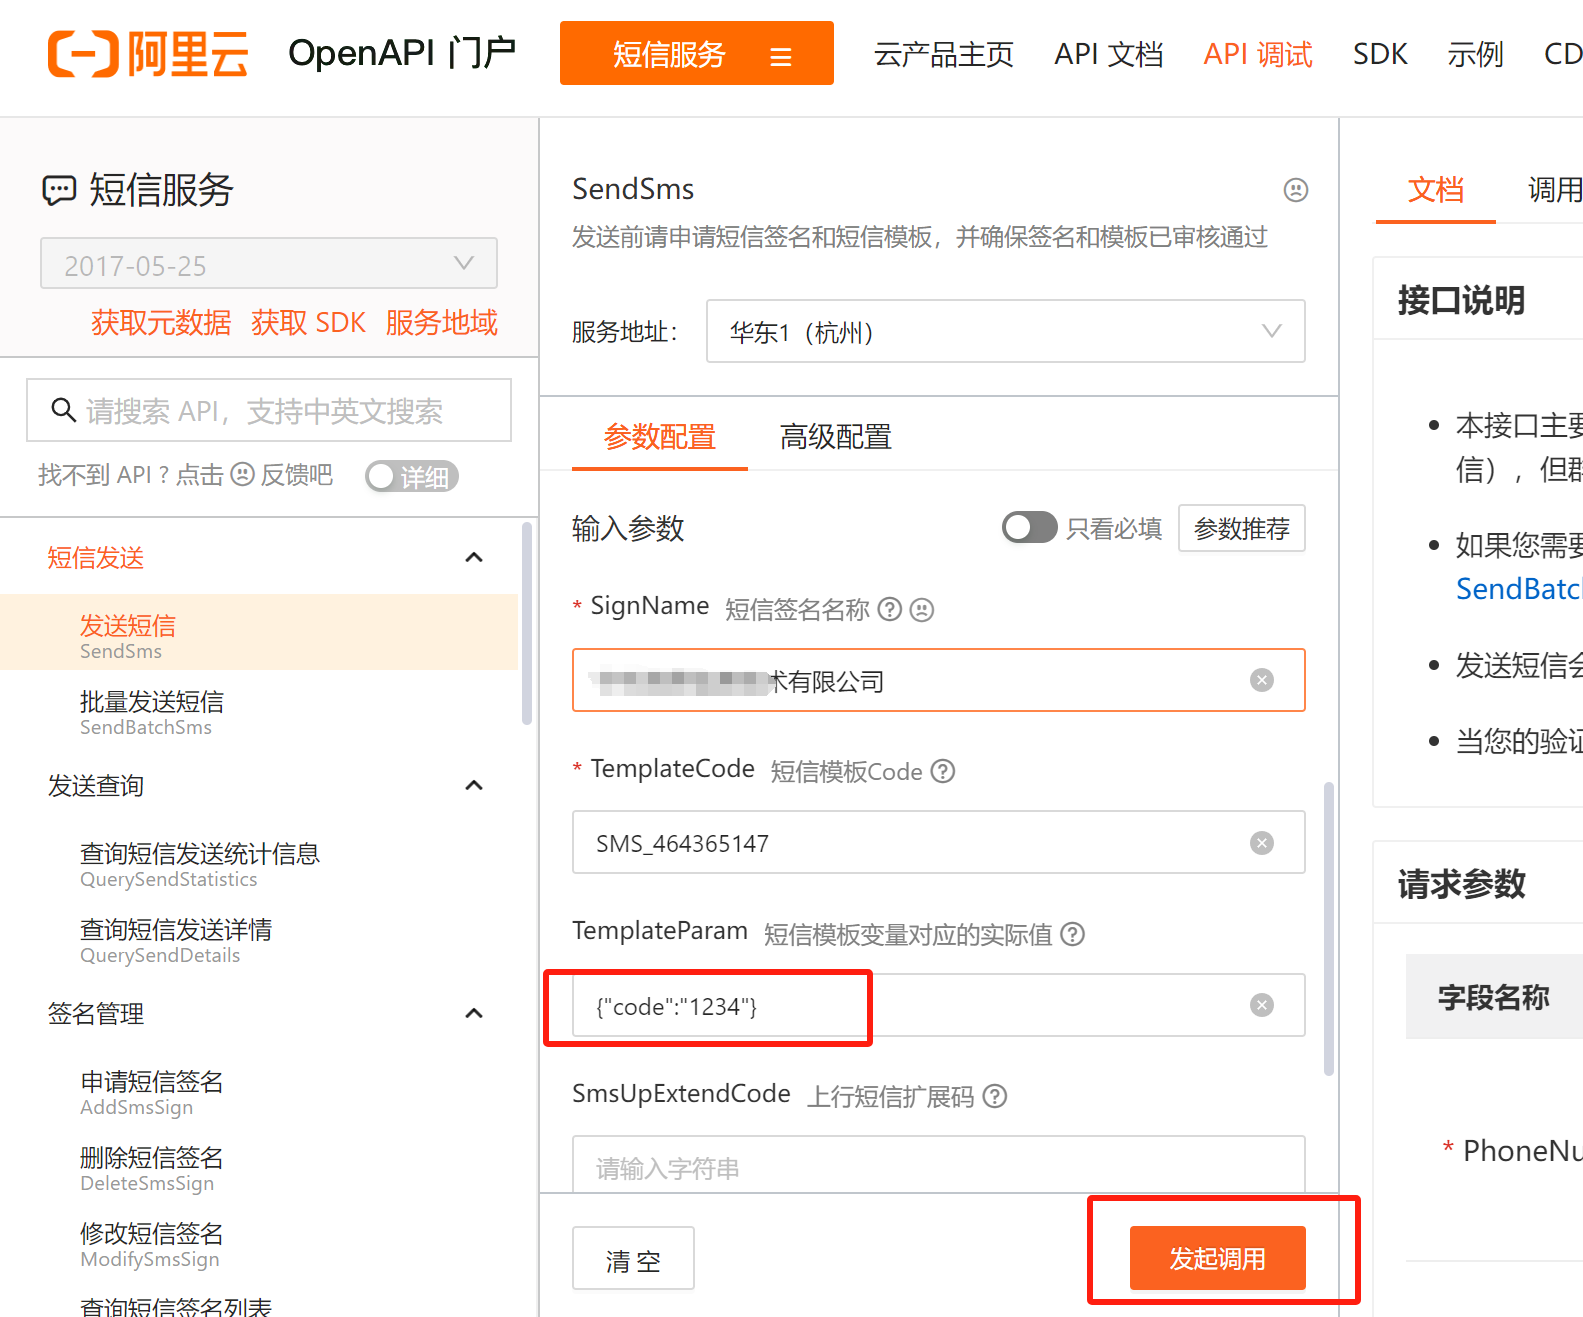The image size is (1583, 1317).
Task: Collapse the 签名管理 section
Action: click(474, 1013)
